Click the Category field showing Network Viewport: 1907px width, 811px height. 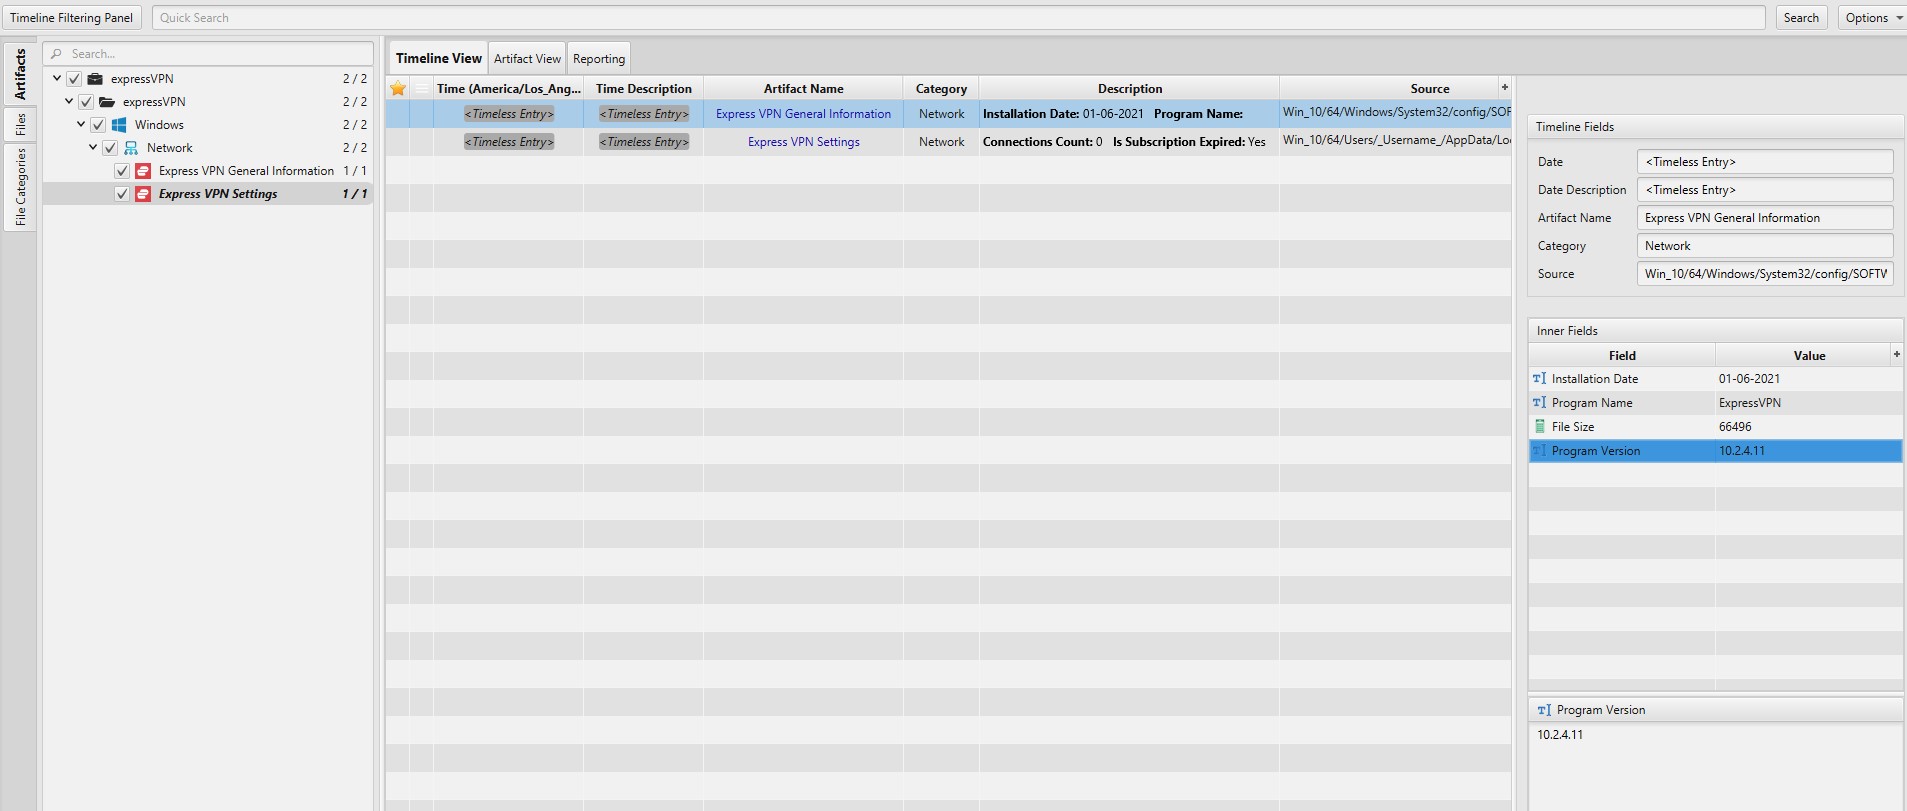(1765, 246)
